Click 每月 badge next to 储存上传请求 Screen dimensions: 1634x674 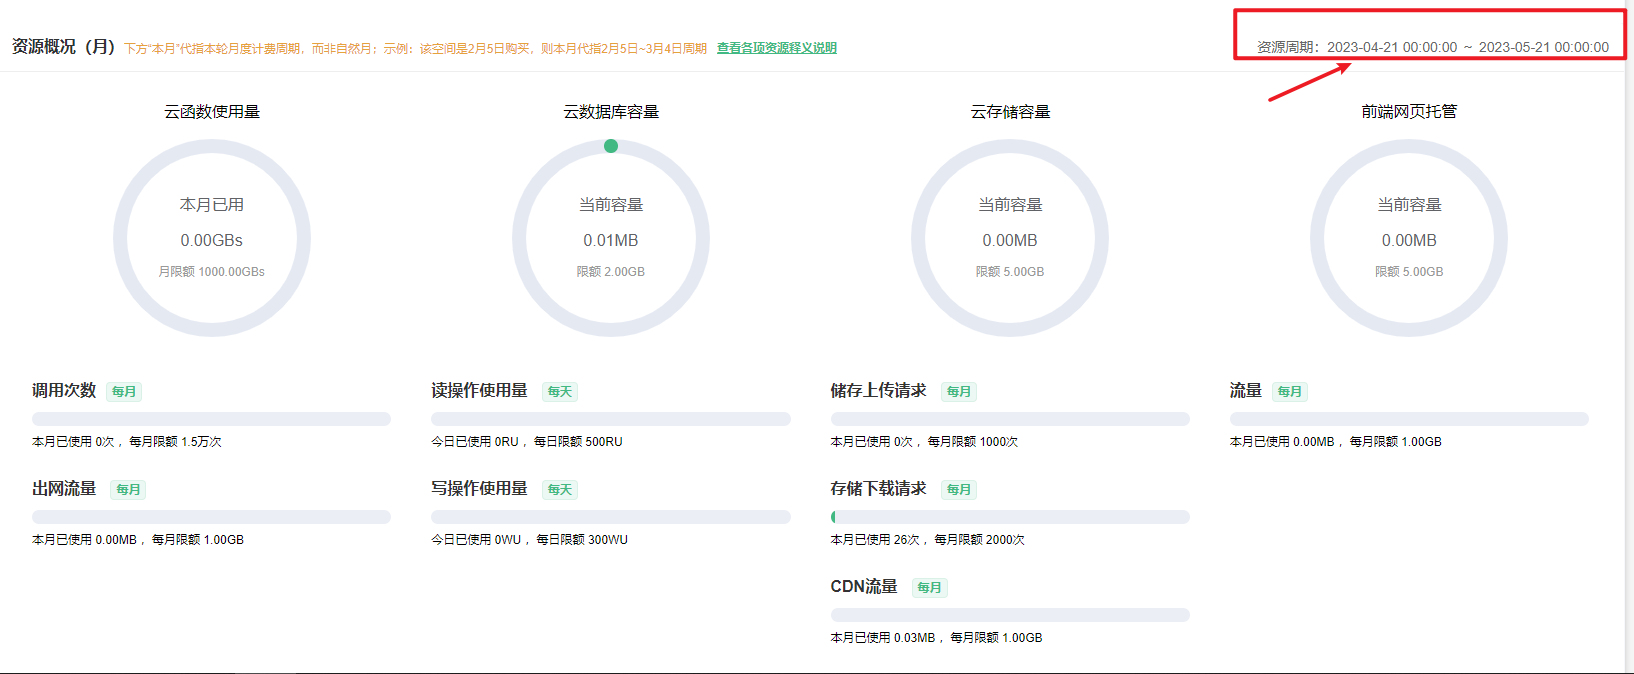[x=959, y=392]
